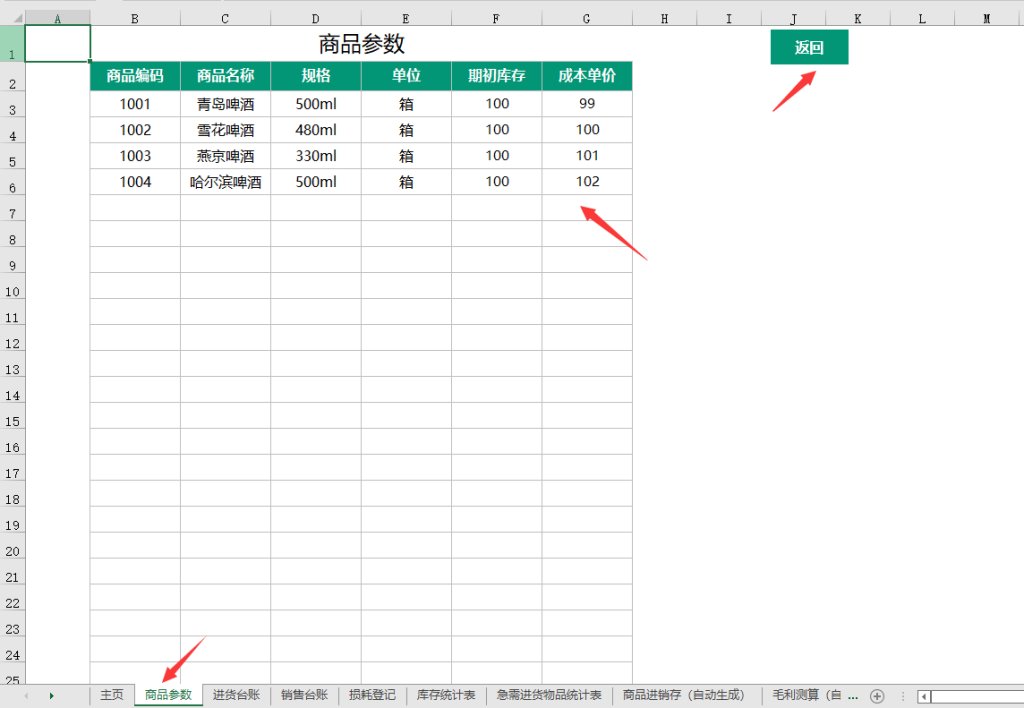Open the 库存统计表 sheet
1024x708 pixels.
click(x=445, y=695)
